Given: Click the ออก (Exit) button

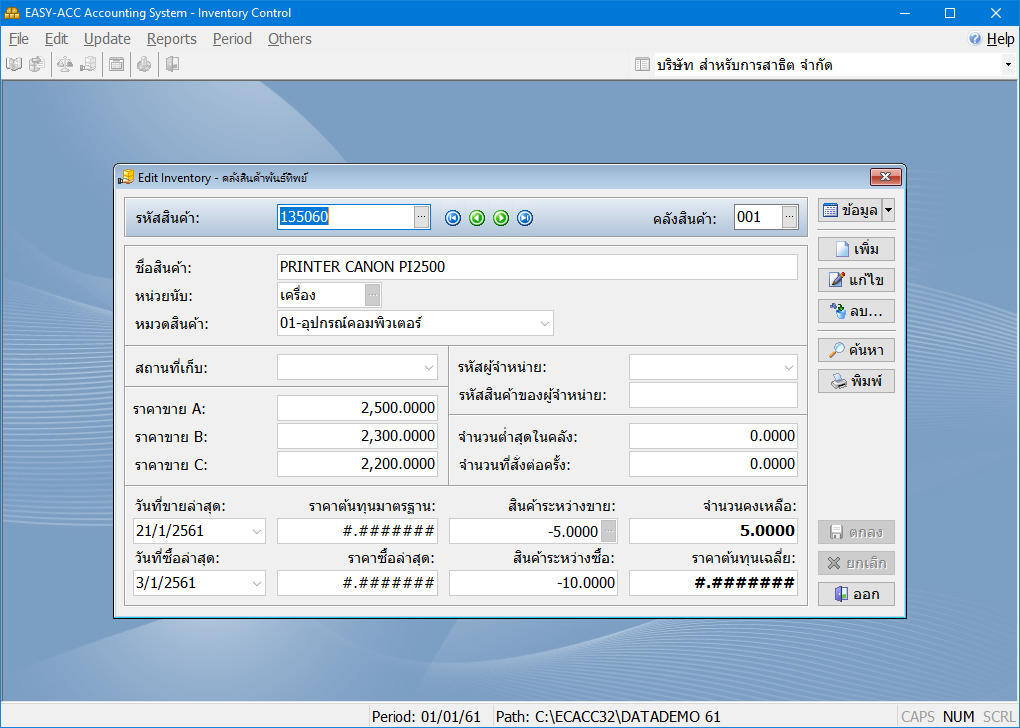Looking at the screenshot, I should pos(856,594).
